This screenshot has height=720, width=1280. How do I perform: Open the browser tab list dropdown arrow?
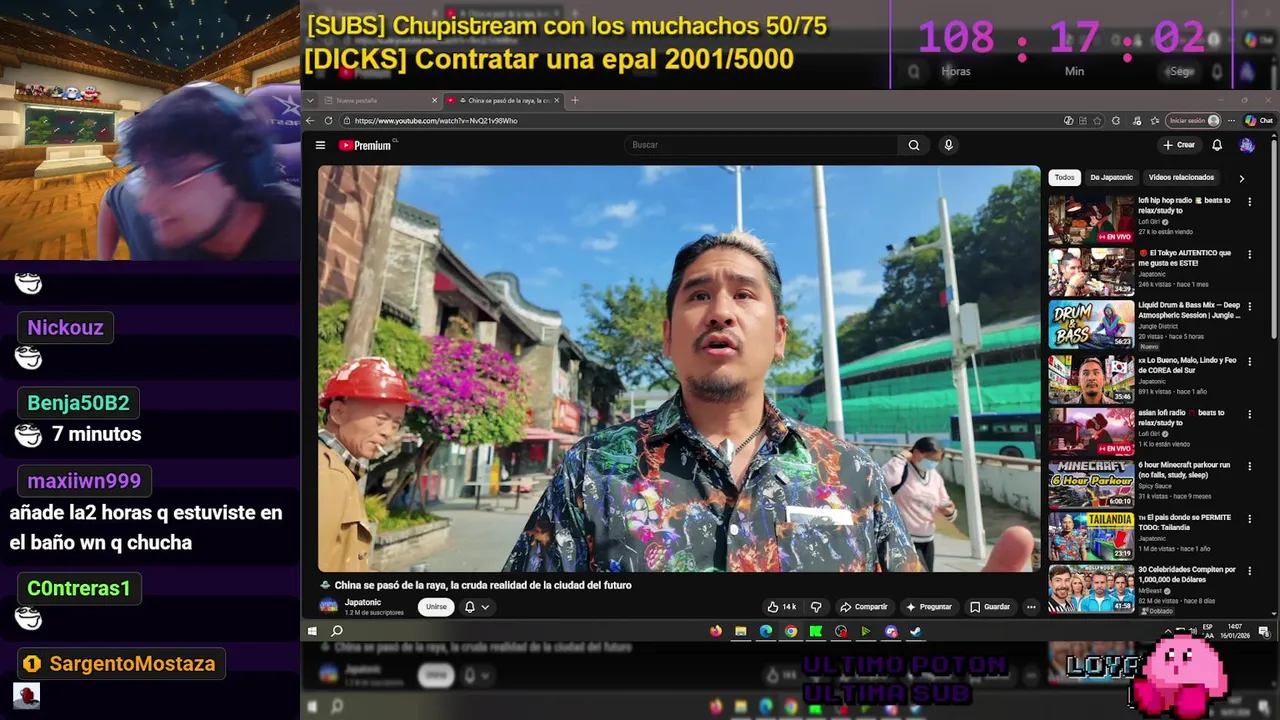coord(311,101)
